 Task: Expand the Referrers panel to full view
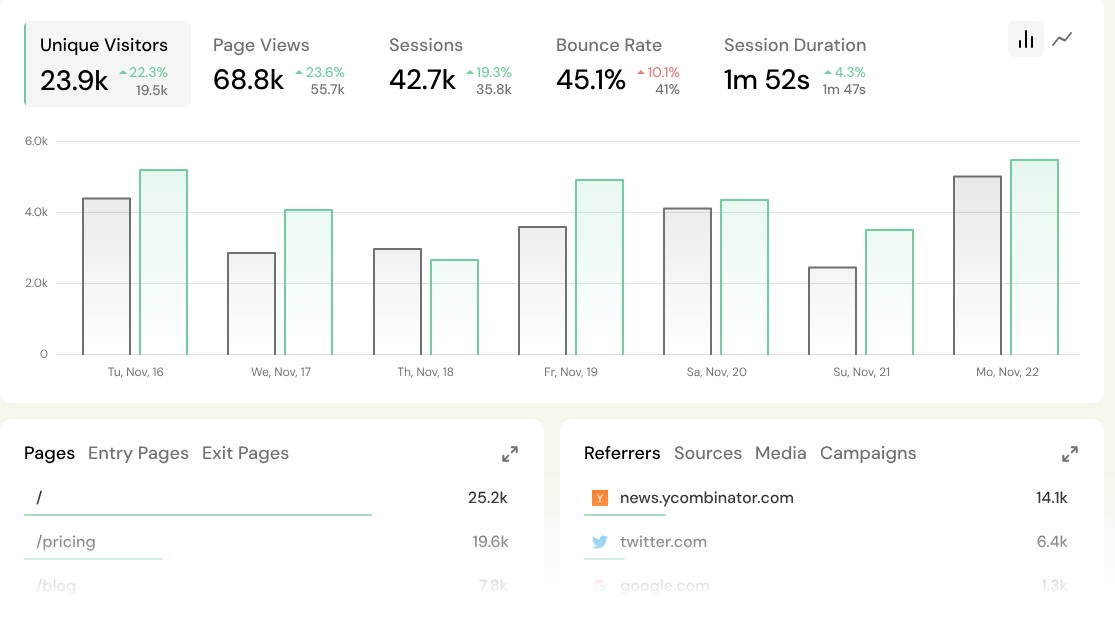[1070, 454]
